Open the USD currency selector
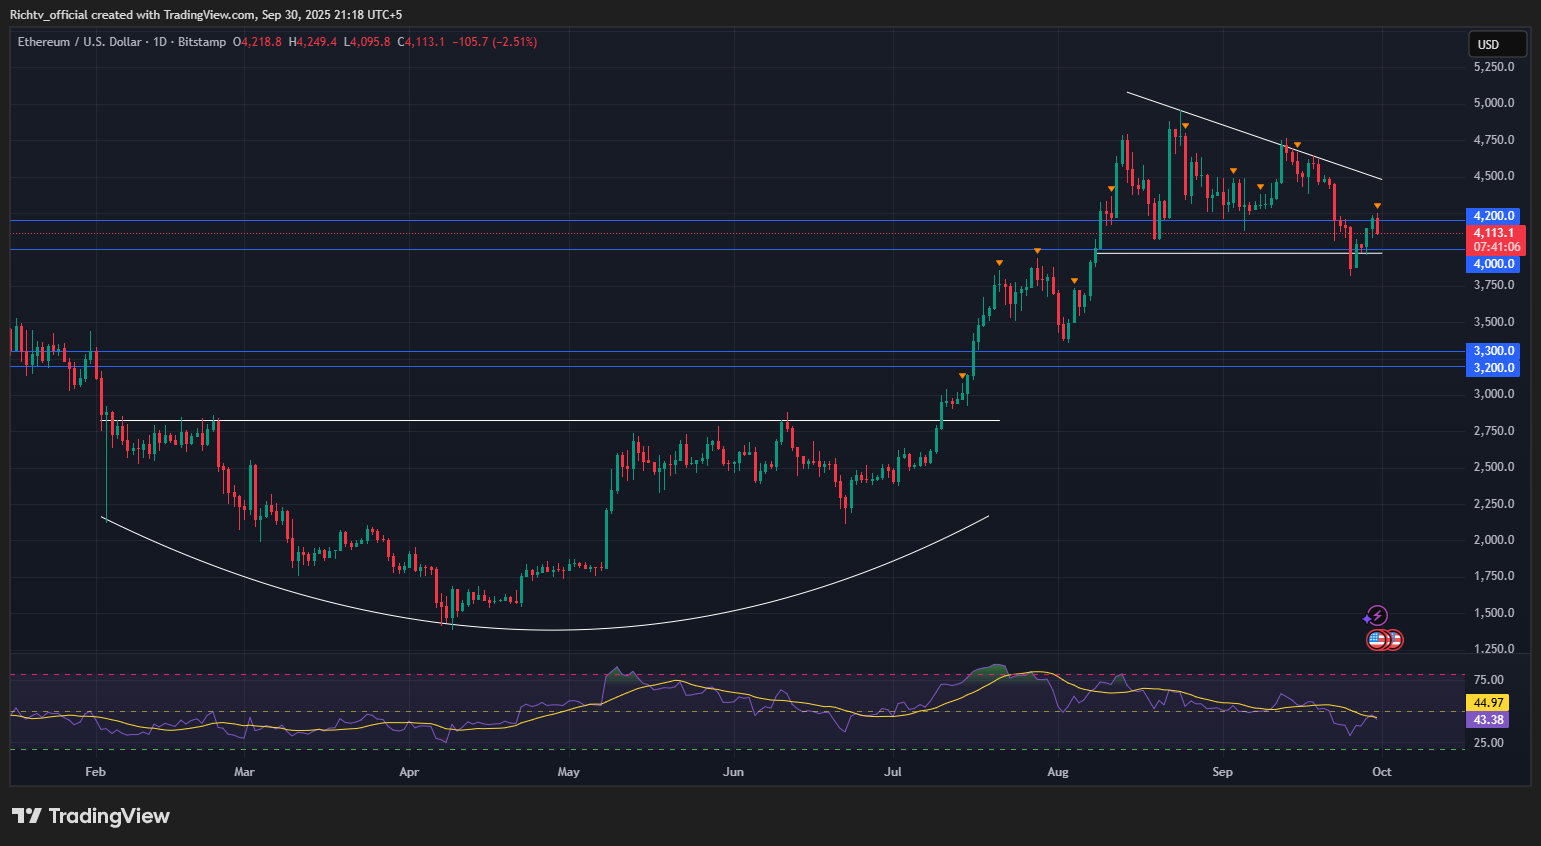This screenshot has width=1541, height=846. coord(1496,44)
